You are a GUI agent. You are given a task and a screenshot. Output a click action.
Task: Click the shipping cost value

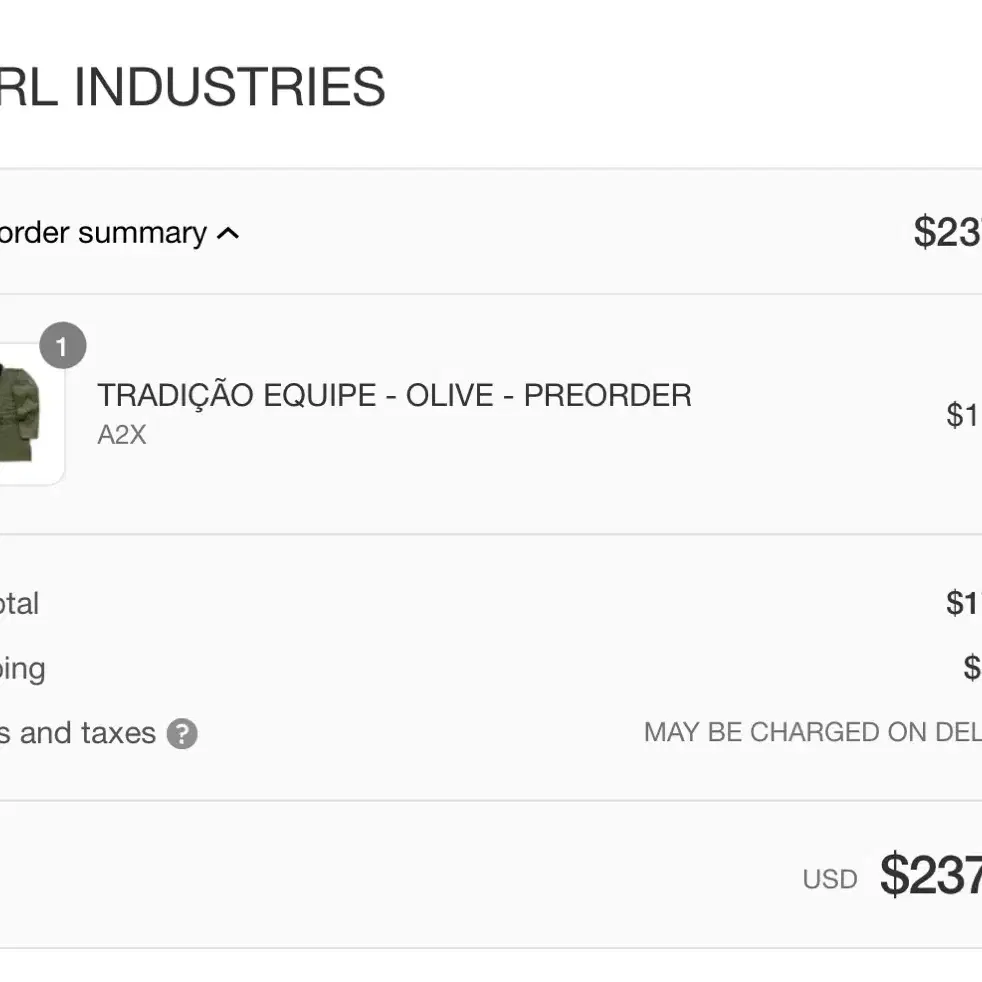(x=973, y=668)
